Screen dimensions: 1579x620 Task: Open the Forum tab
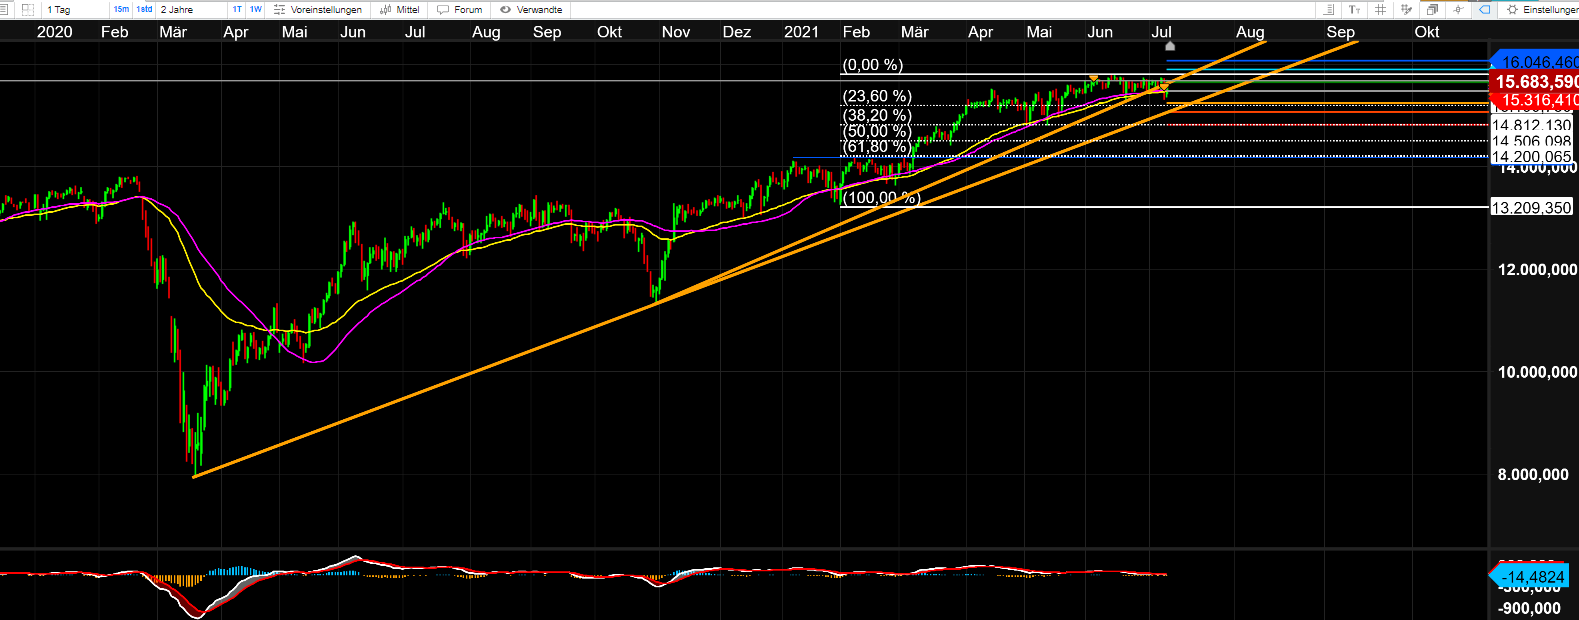click(460, 10)
